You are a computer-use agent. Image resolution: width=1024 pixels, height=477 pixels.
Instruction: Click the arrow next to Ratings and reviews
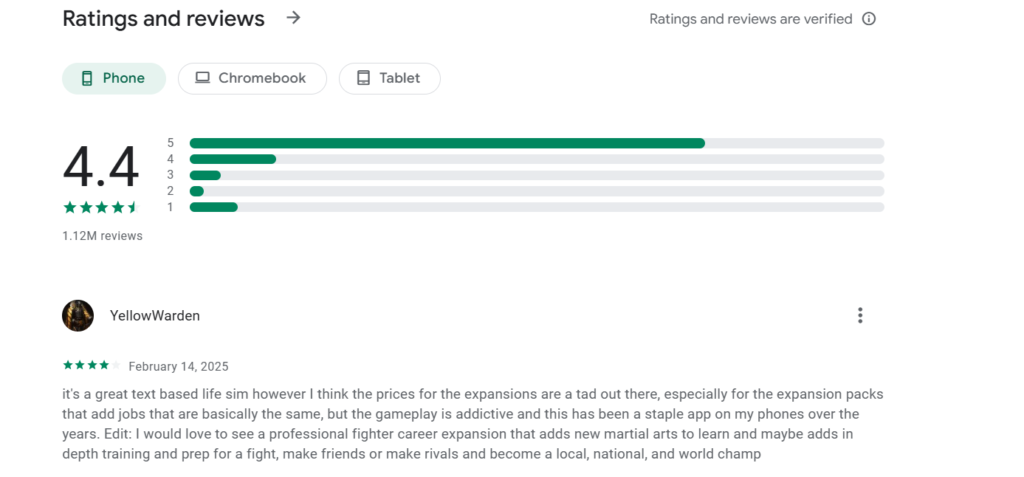[x=293, y=18]
